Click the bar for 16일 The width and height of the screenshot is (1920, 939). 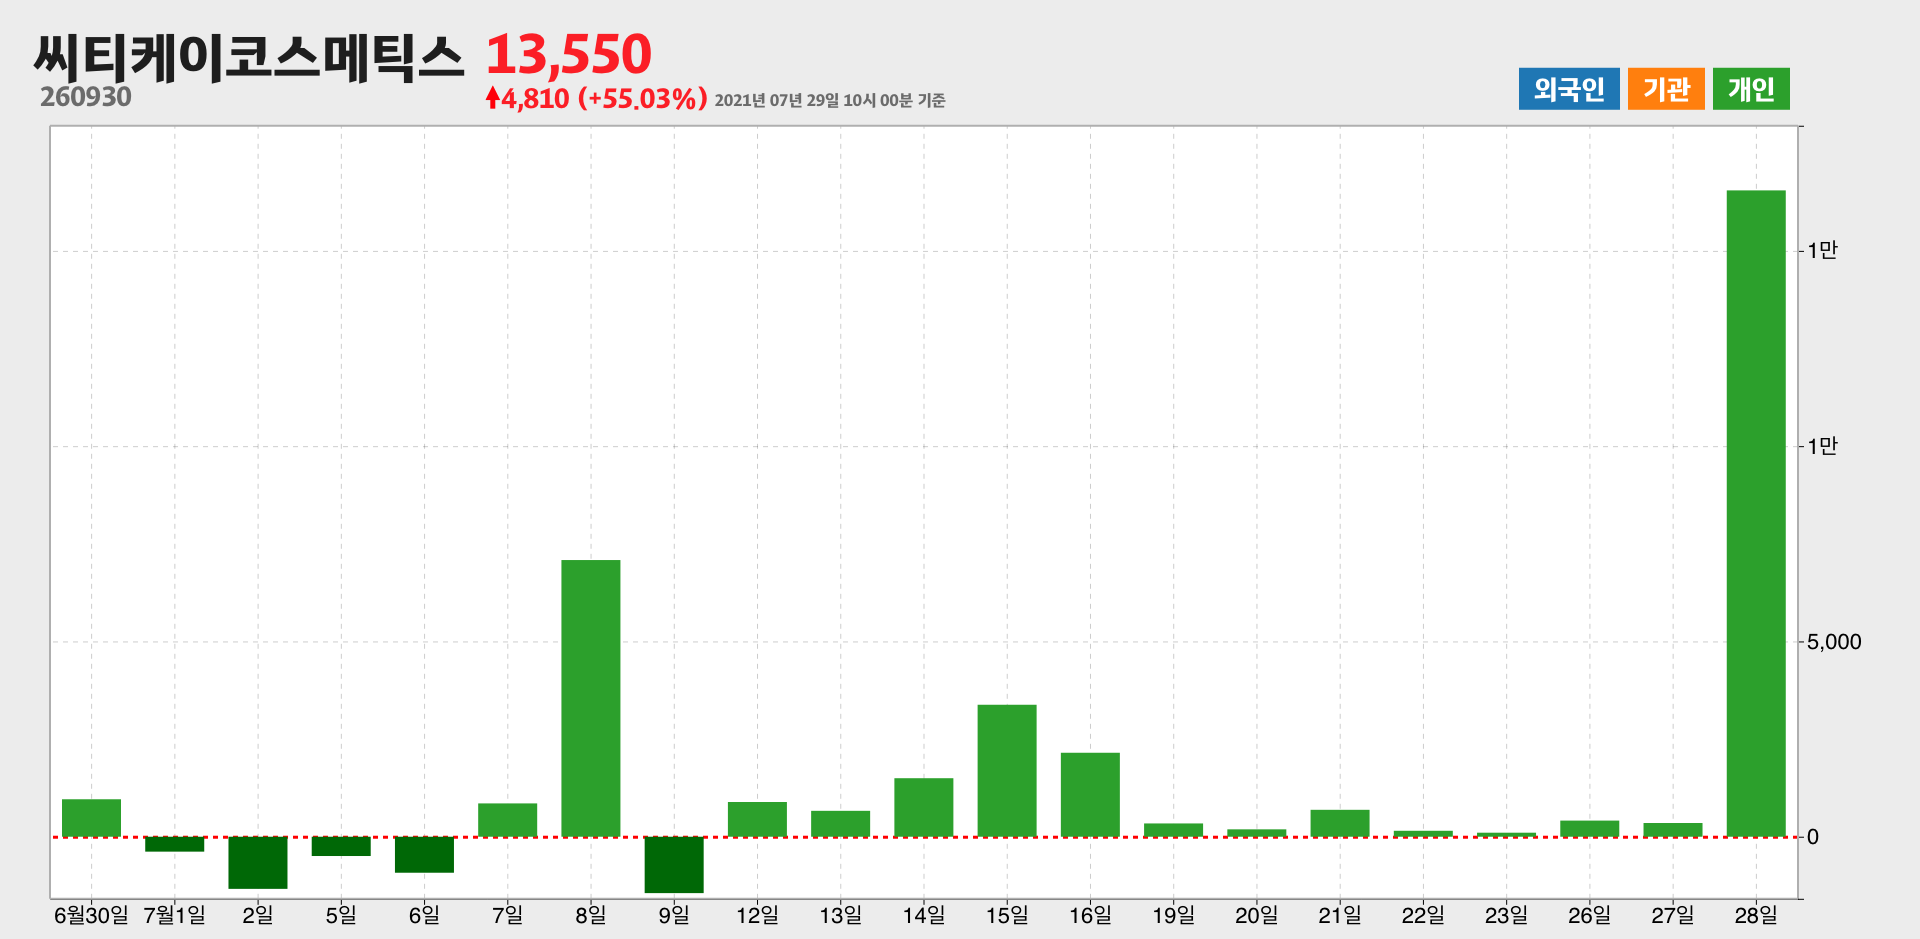point(1090,795)
